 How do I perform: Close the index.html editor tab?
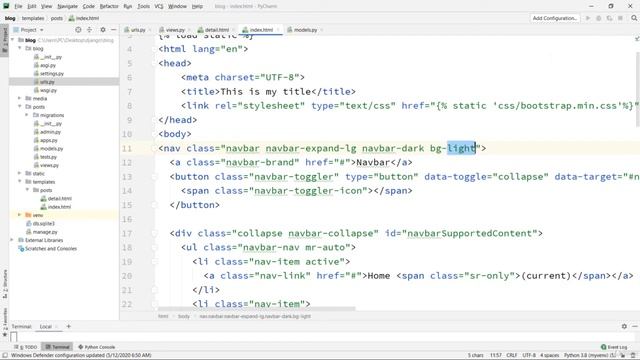point(278,30)
